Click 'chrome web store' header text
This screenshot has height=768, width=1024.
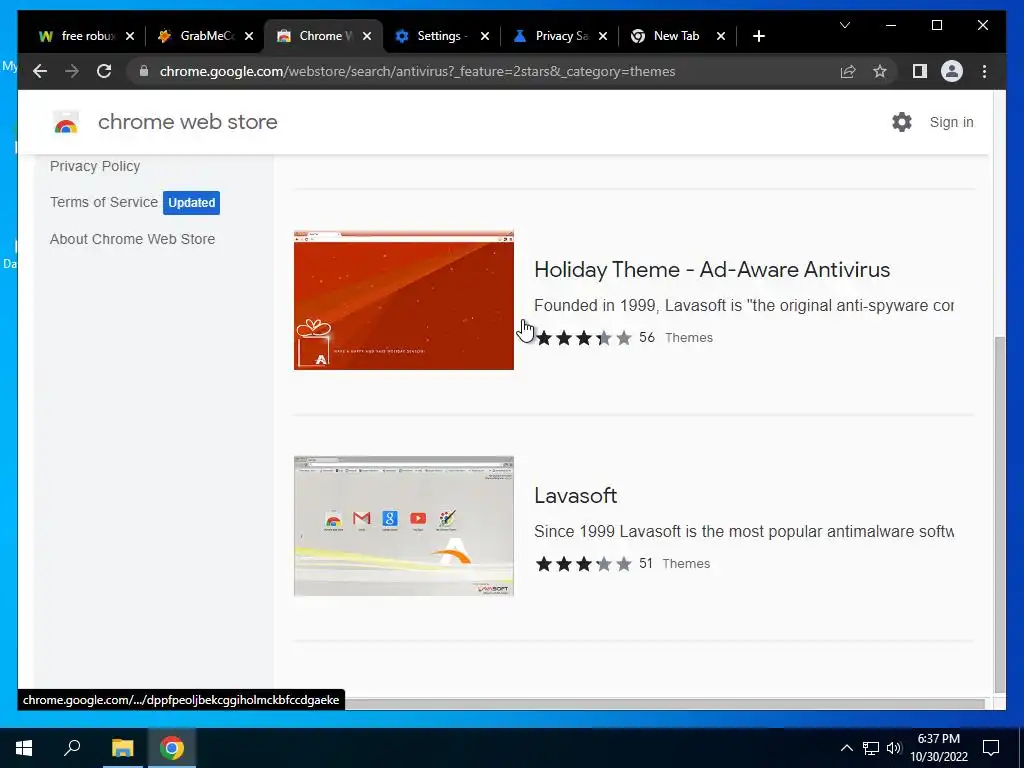187,122
